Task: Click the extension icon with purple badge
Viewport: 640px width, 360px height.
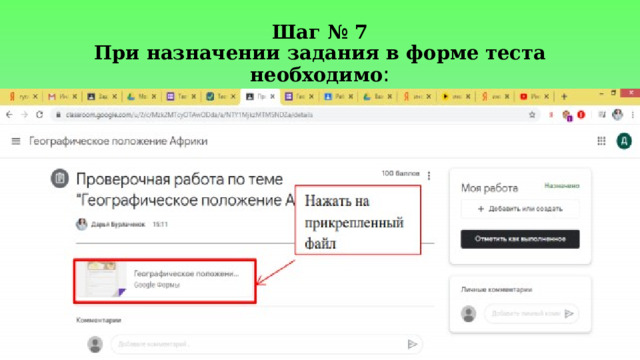Action: tap(567, 116)
